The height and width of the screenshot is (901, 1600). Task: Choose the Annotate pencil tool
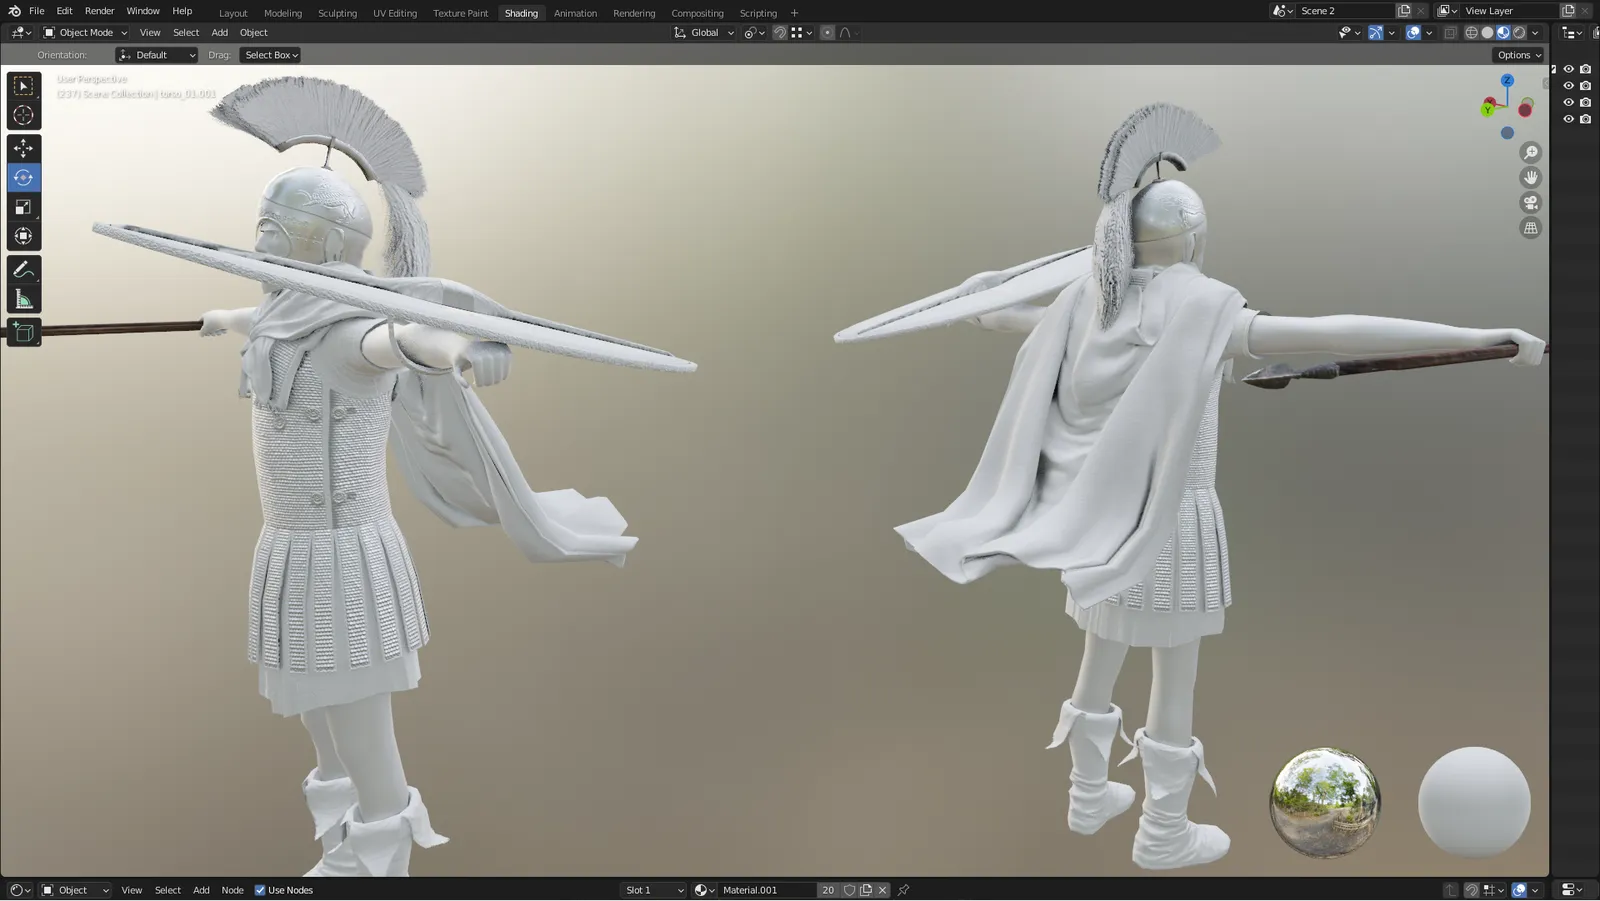(23, 270)
